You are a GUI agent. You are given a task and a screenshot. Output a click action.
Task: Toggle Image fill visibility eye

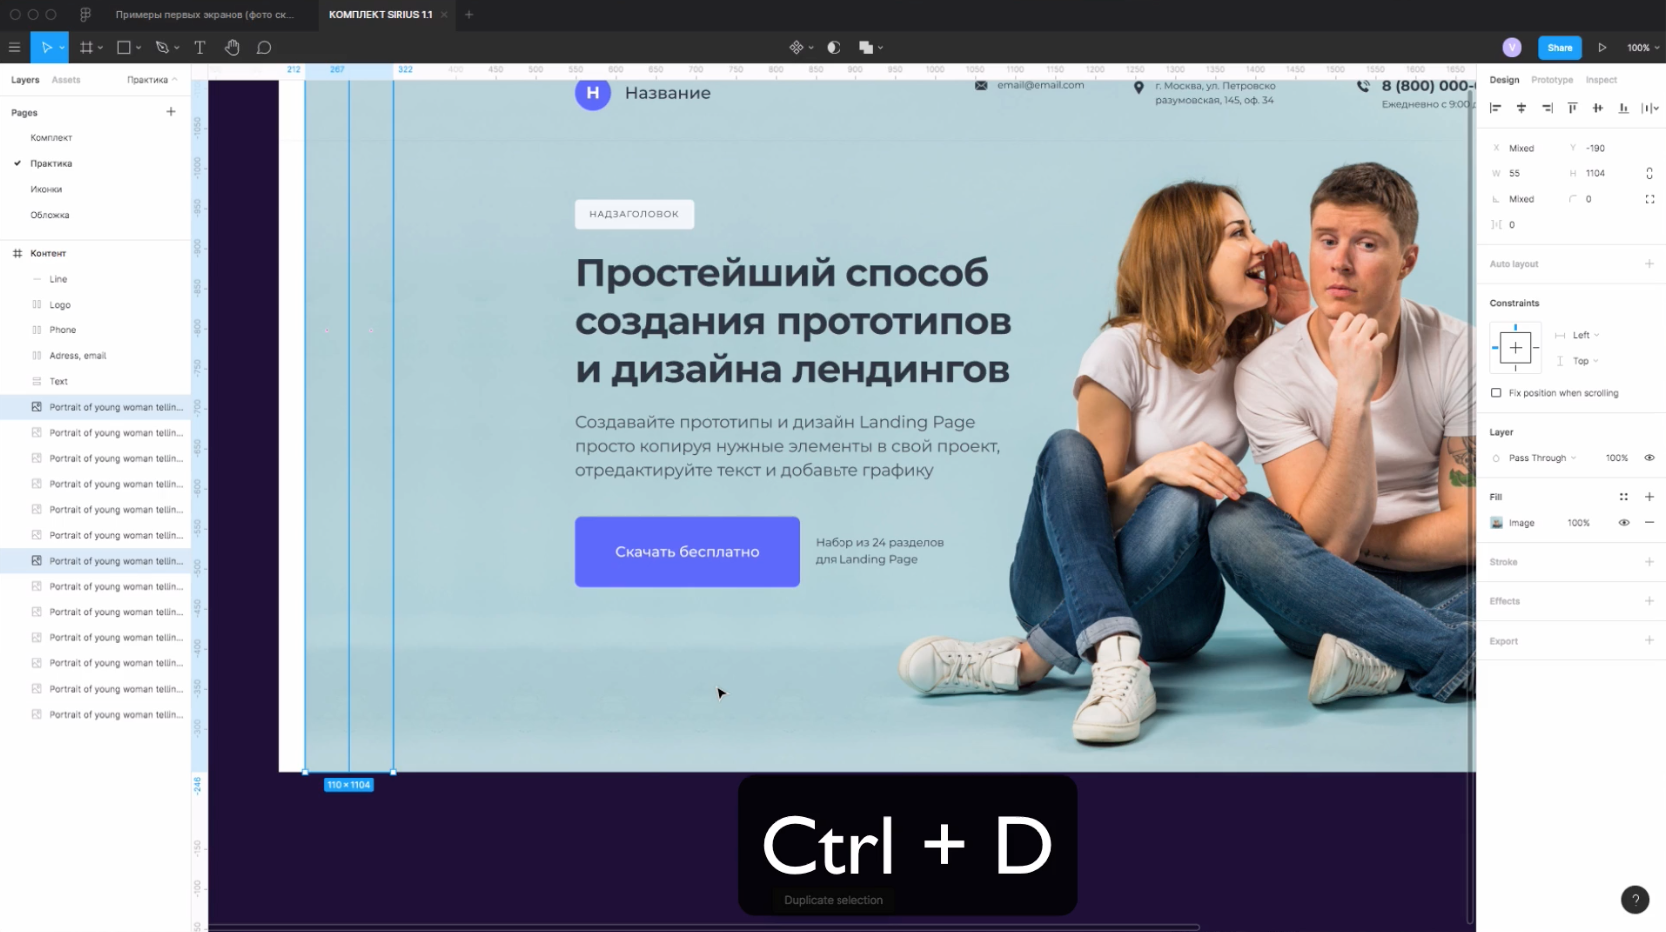tap(1624, 523)
